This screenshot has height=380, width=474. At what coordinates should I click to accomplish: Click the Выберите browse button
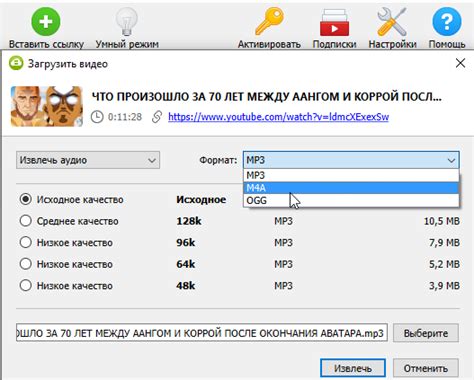(x=426, y=333)
